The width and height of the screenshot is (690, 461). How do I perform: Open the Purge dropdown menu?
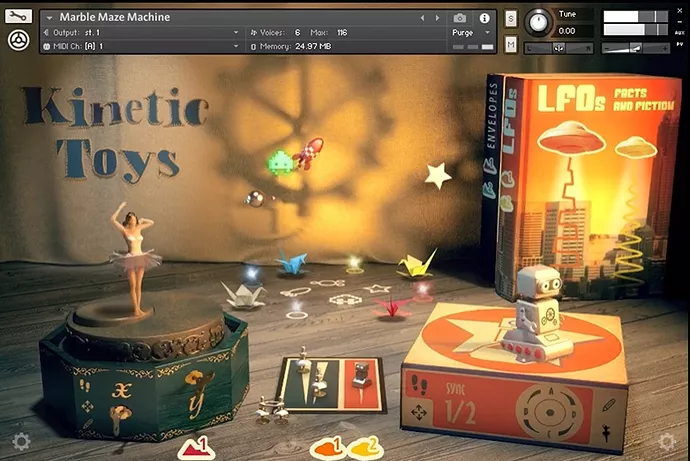click(468, 32)
